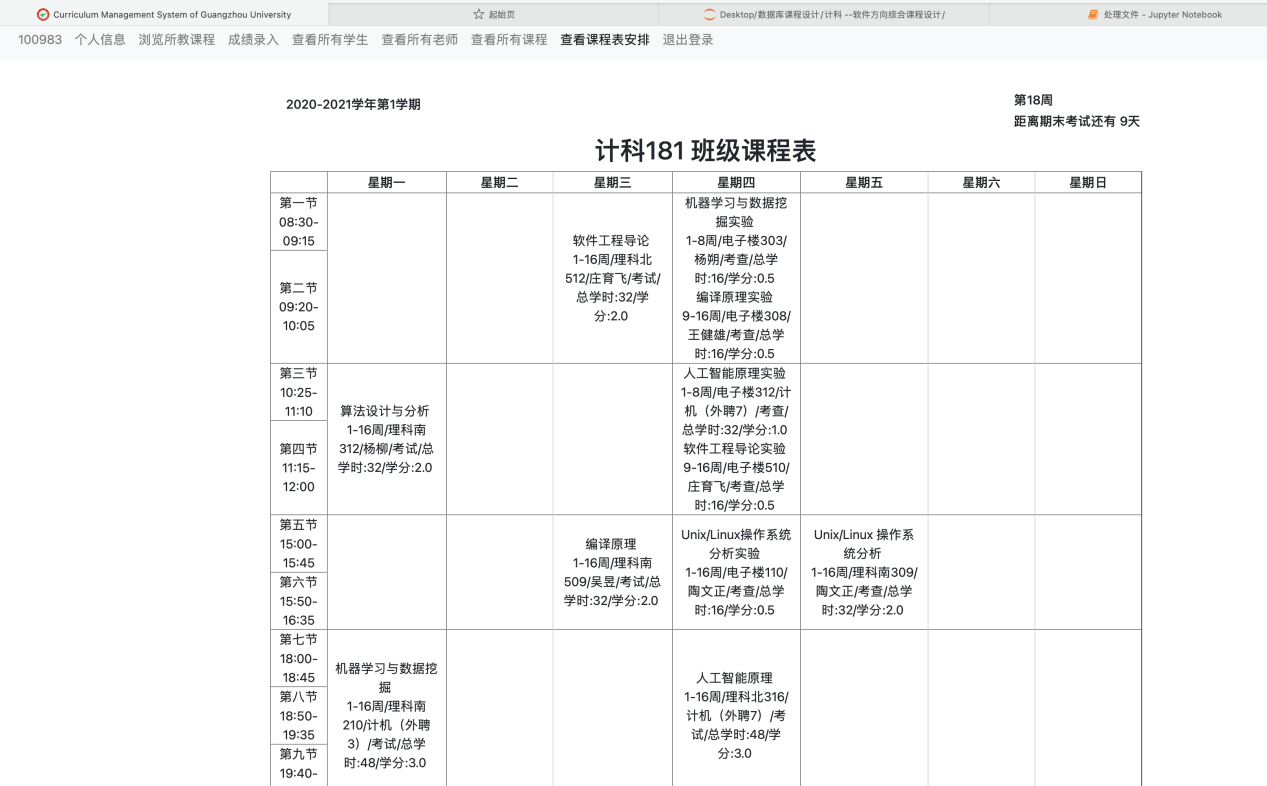The image size is (1267, 786).
Task: Click the 第八节 18:50-19:35 time slot
Action: coord(298,715)
